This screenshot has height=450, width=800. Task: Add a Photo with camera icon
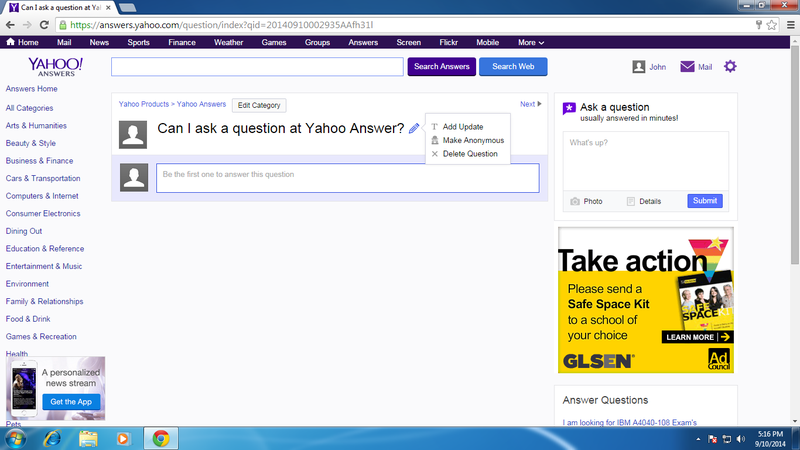tap(575, 202)
